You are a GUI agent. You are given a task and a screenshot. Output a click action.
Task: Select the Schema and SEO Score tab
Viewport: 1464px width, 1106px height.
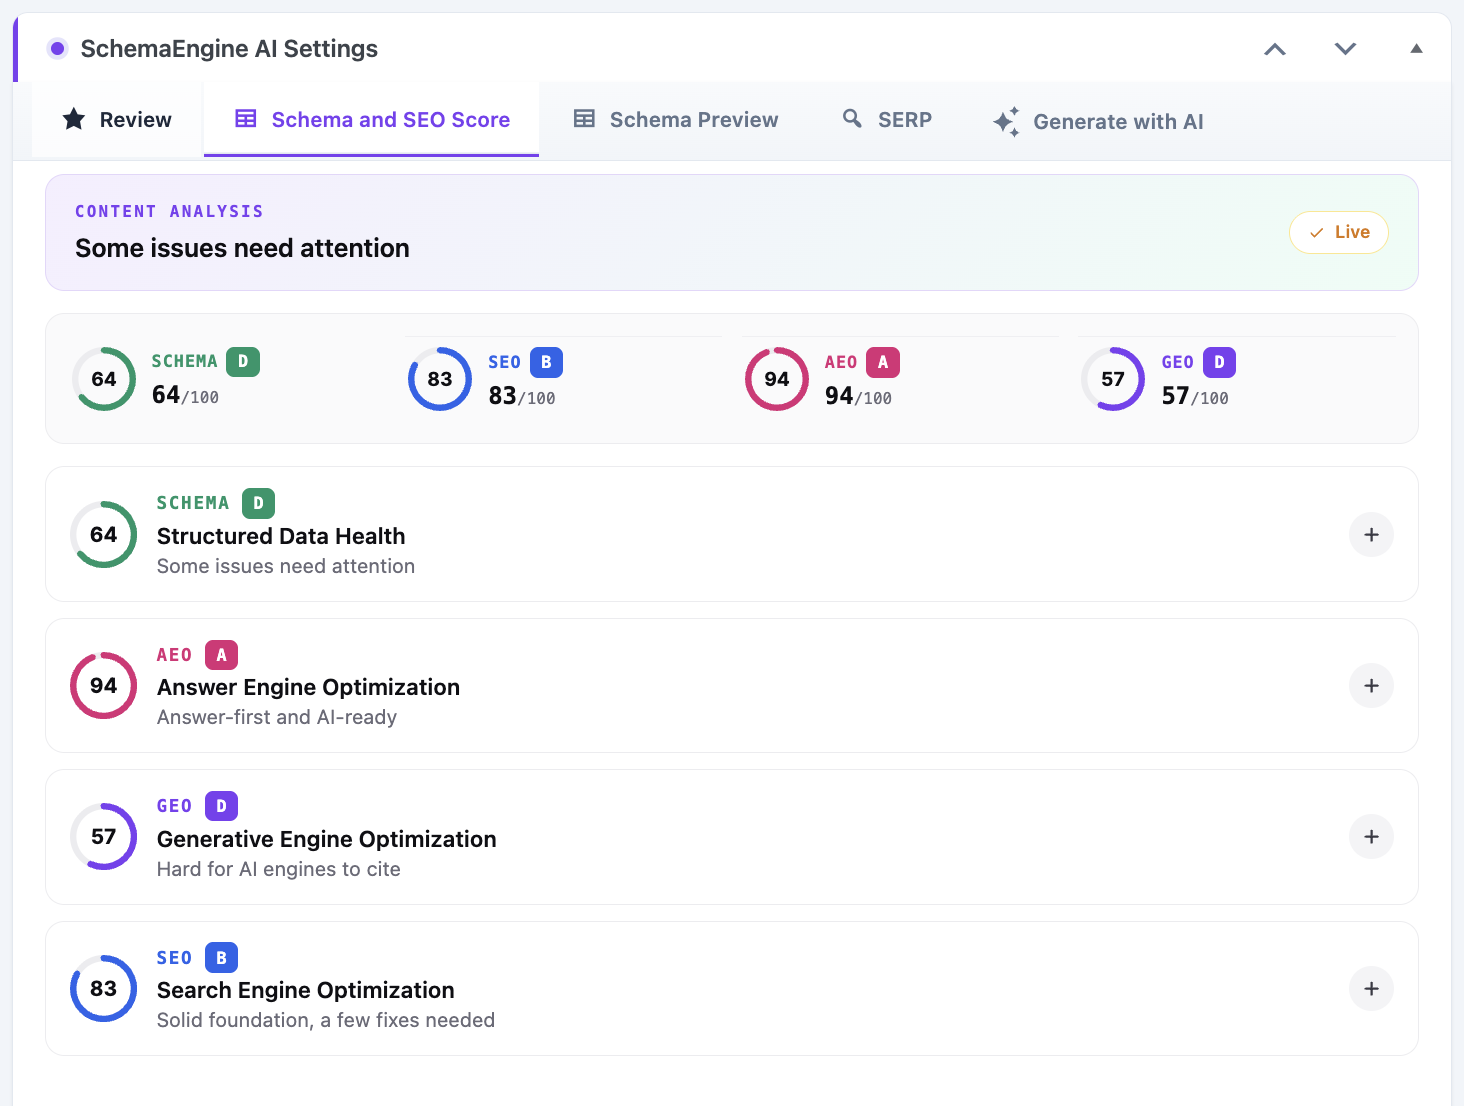371,120
